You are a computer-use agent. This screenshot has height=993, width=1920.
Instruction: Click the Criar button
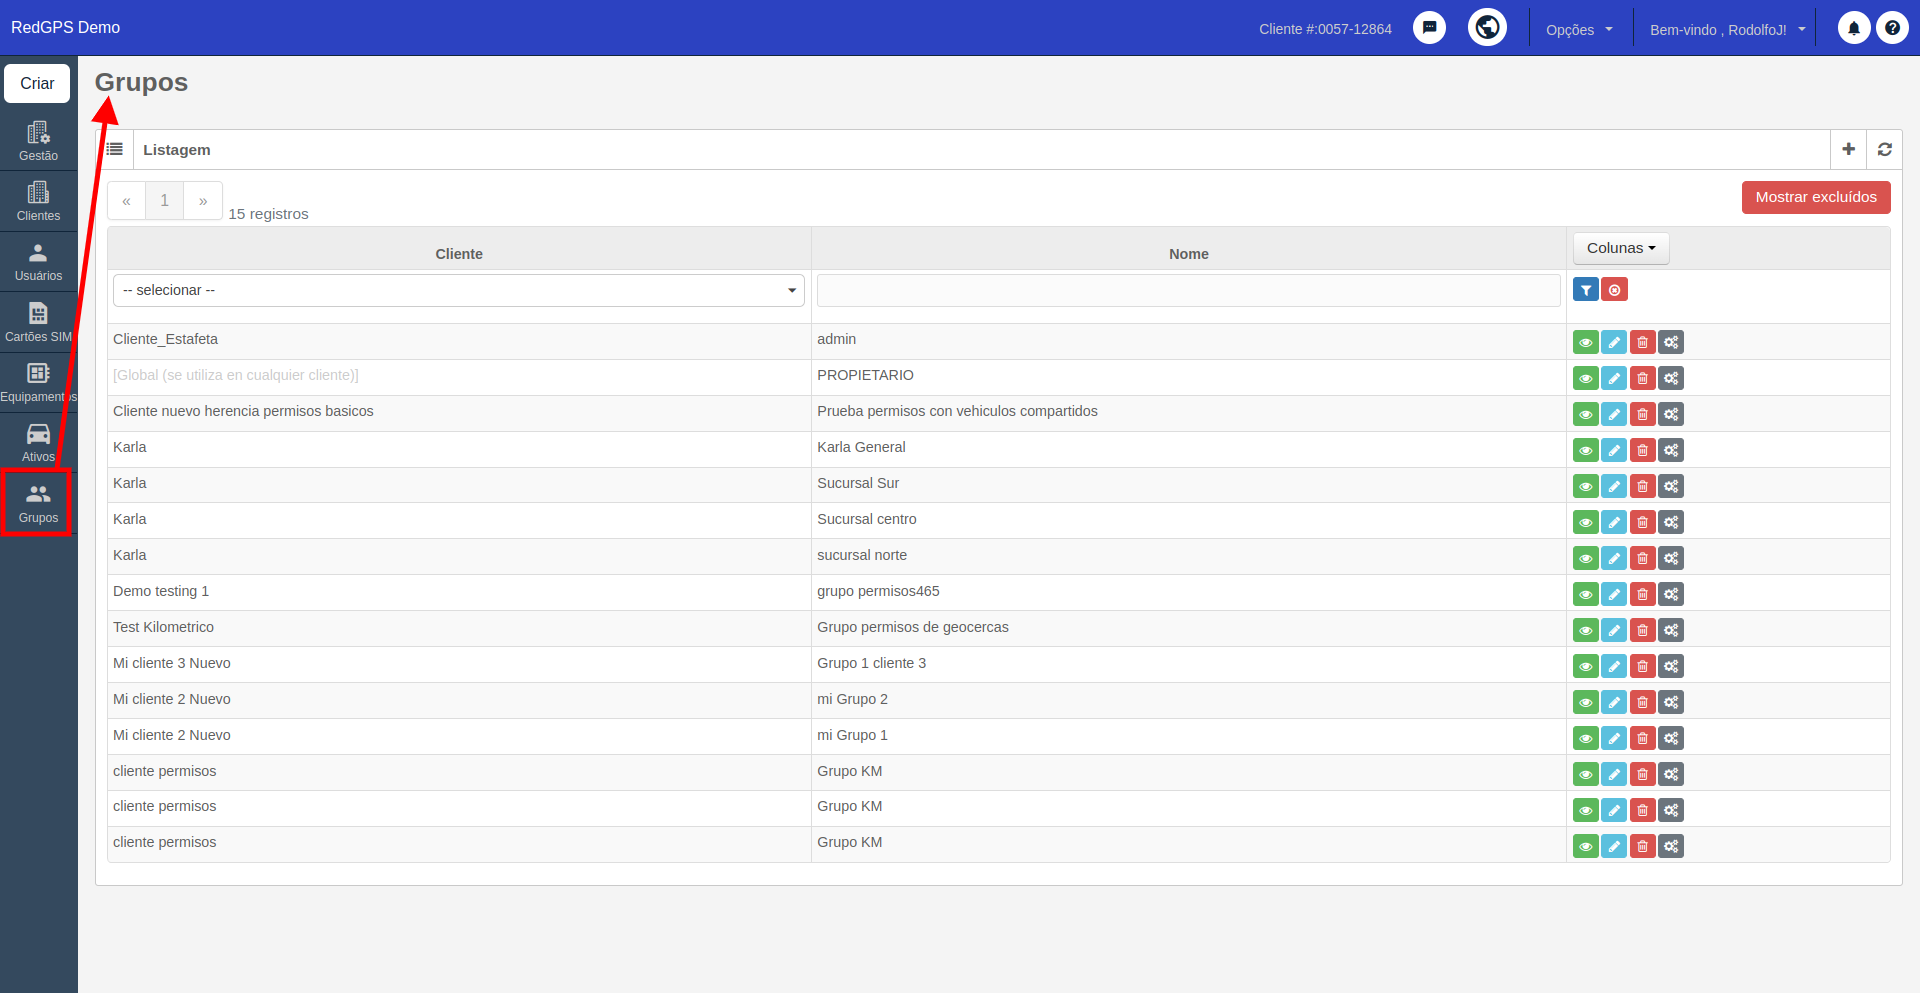click(37, 83)
